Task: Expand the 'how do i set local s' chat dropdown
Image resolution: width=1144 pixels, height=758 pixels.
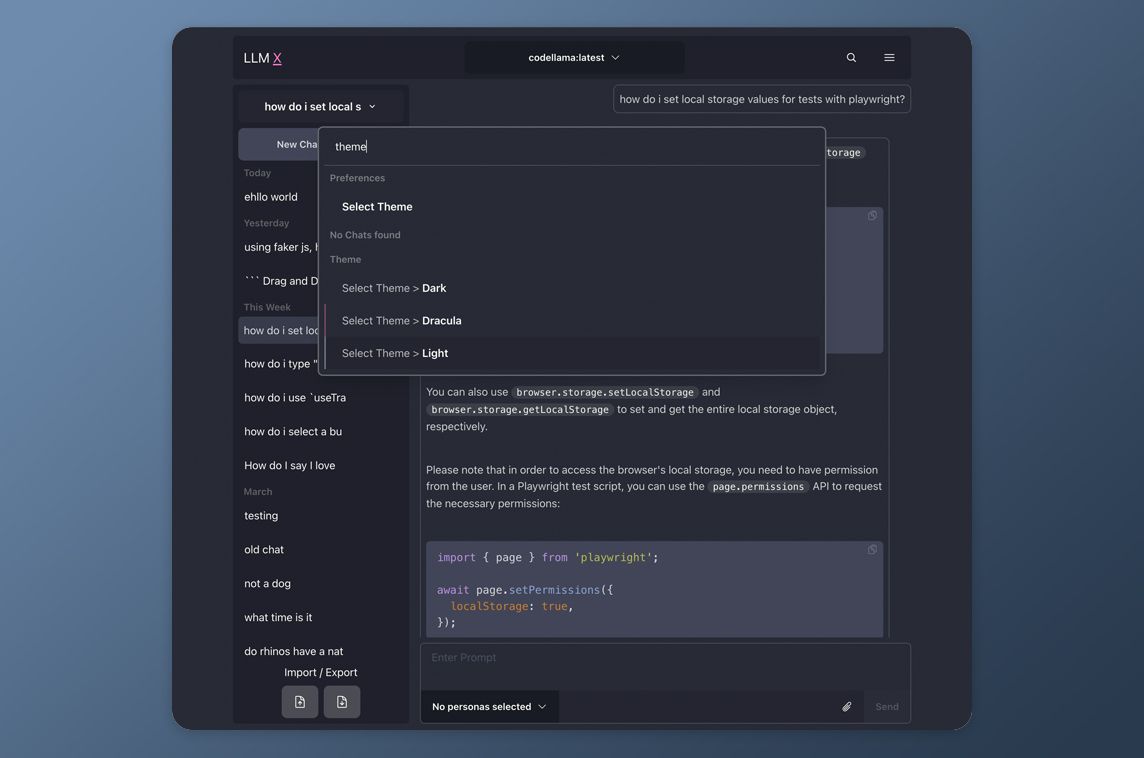Action: 320,107
